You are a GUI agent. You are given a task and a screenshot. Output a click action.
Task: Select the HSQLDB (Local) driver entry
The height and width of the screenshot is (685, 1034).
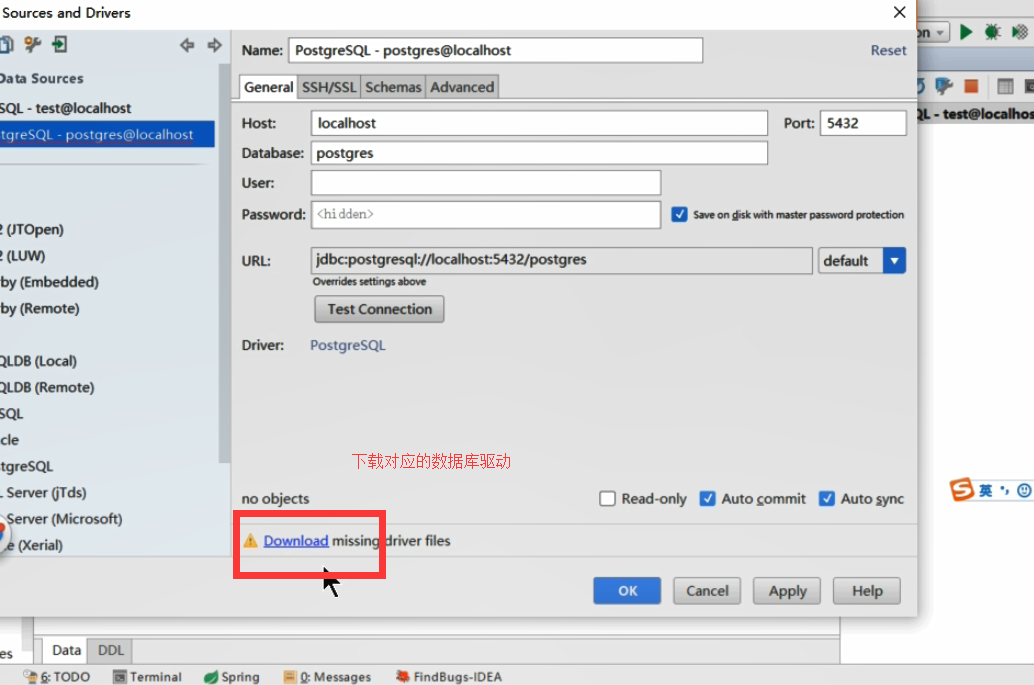pos(39,361)
